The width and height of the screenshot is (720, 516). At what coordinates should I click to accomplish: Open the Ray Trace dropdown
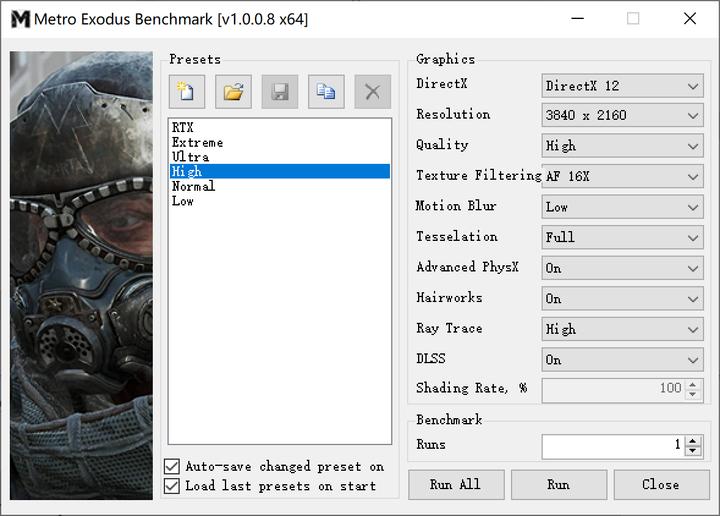622,329
